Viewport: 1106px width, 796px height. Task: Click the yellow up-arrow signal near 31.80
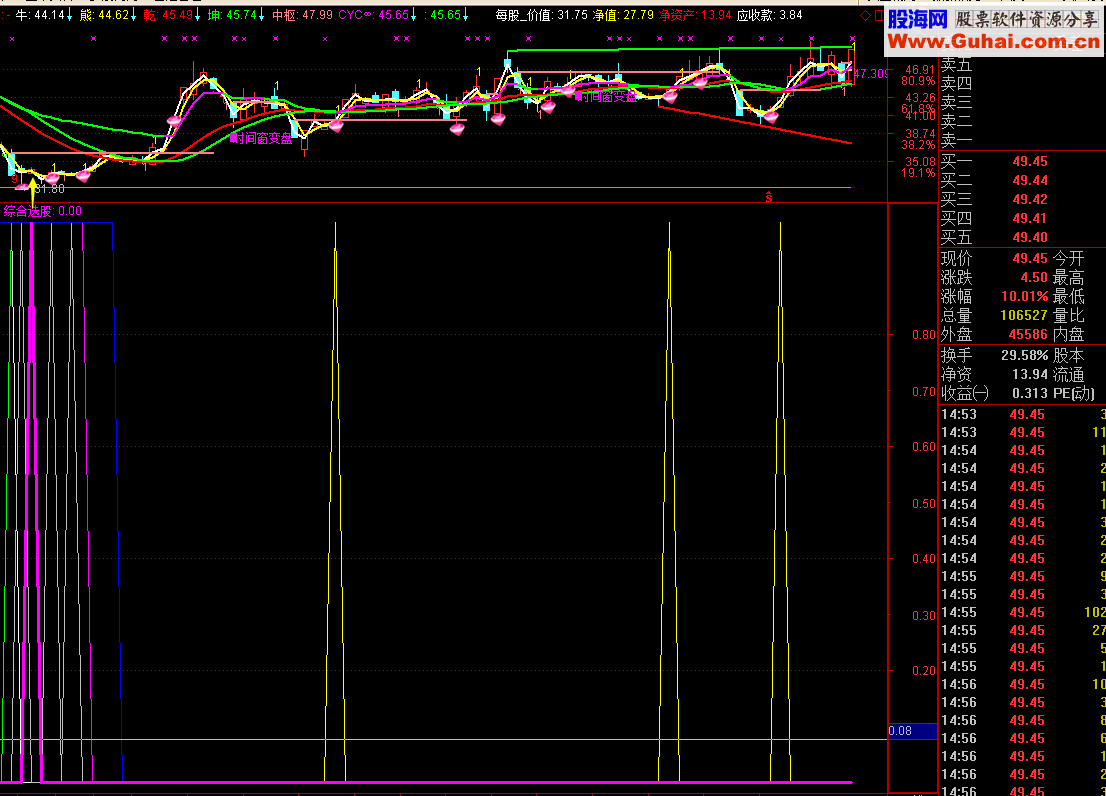[x=32, y=192]
